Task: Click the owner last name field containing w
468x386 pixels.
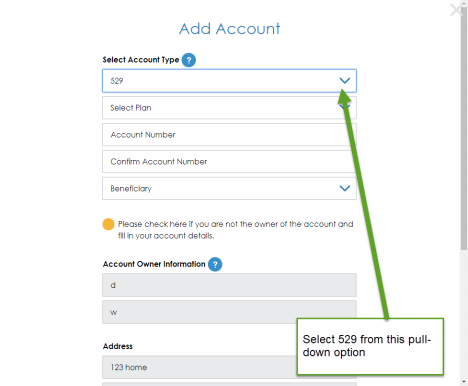Action: pyautogui.click(x=229, y=312)
